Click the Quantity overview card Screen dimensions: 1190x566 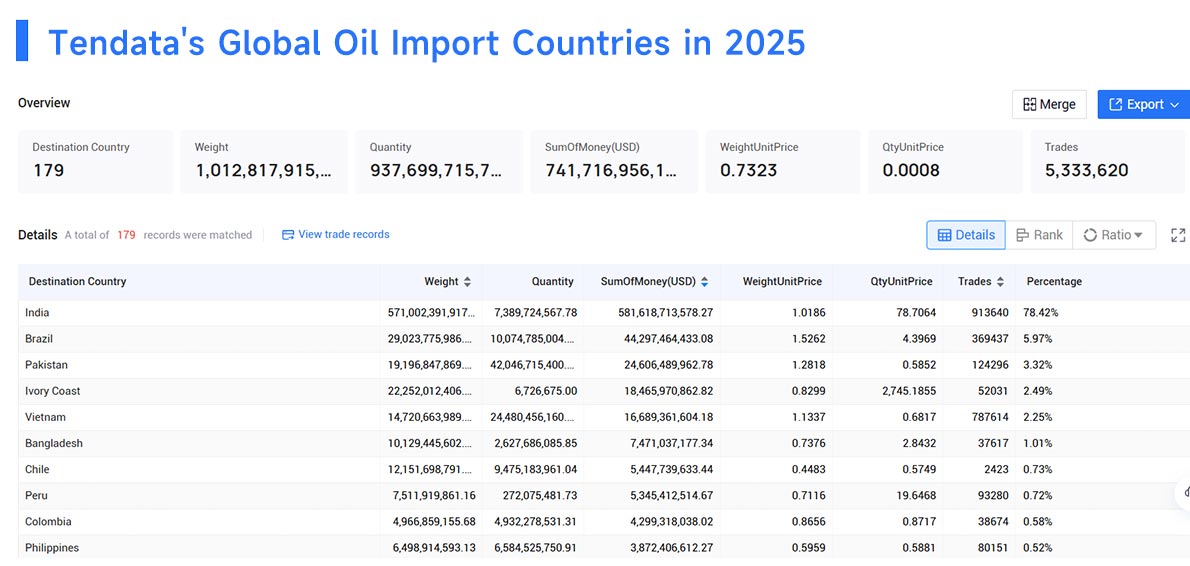439,161
